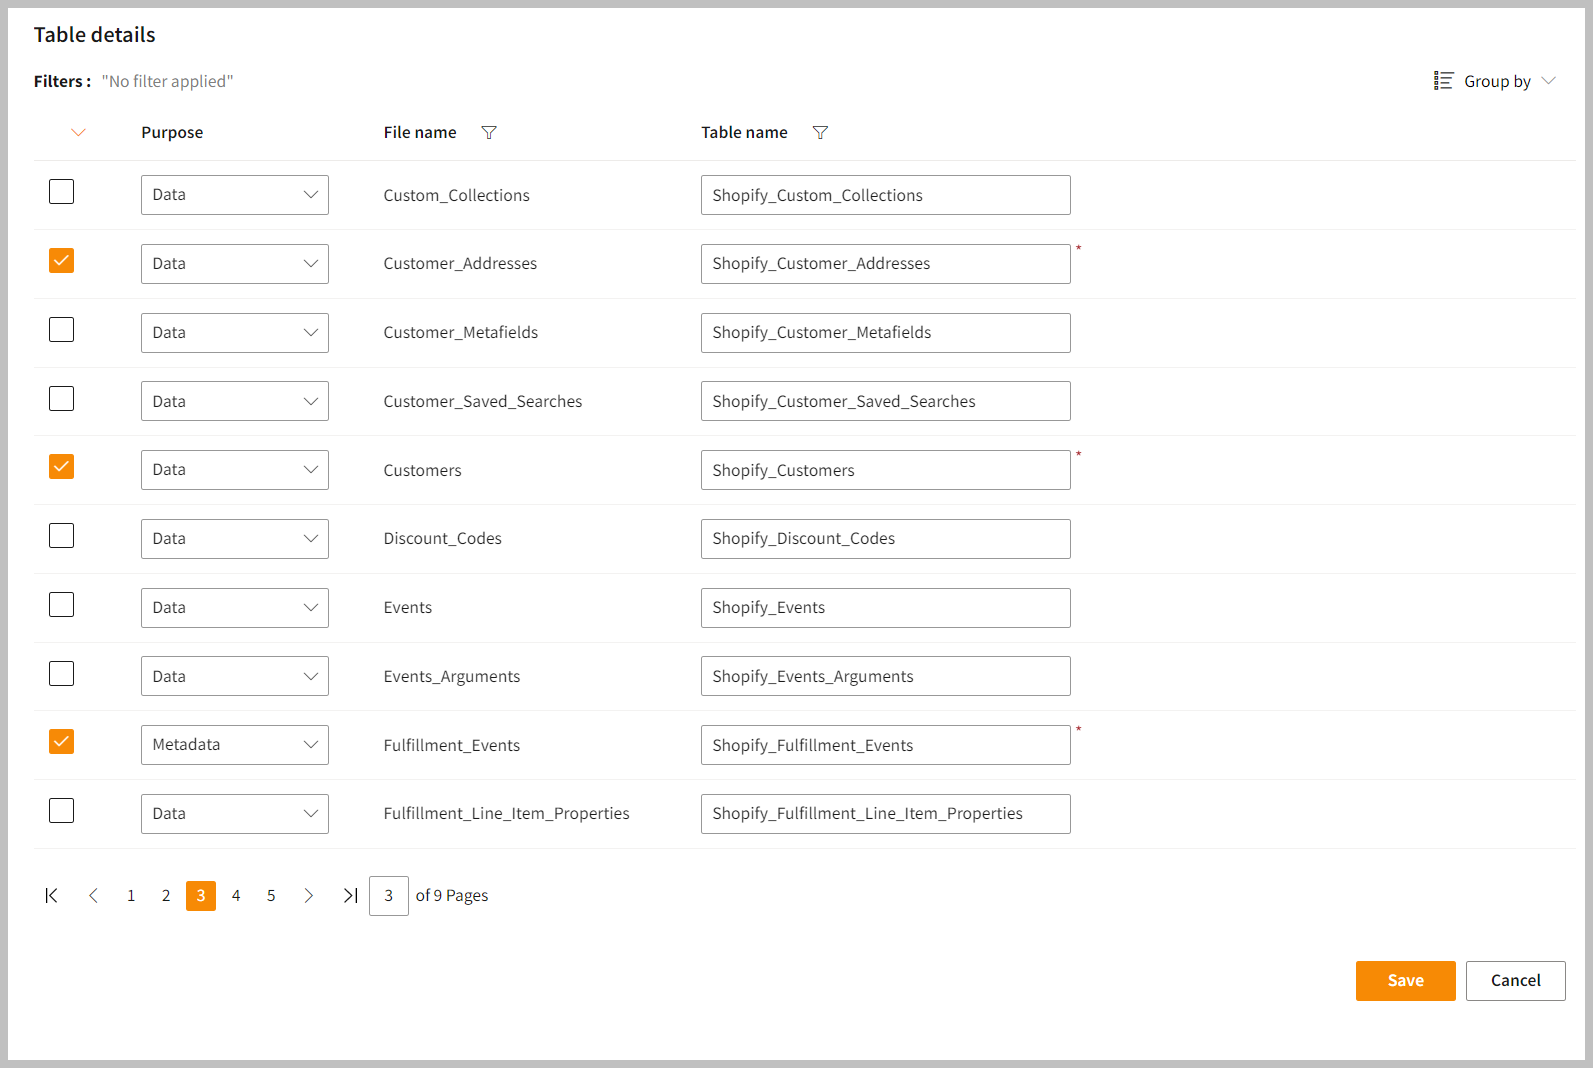This screenshot has height=1068, width=1593.
Task: Open Purpose dropdown for Customers row
Action: pos(234,470)
